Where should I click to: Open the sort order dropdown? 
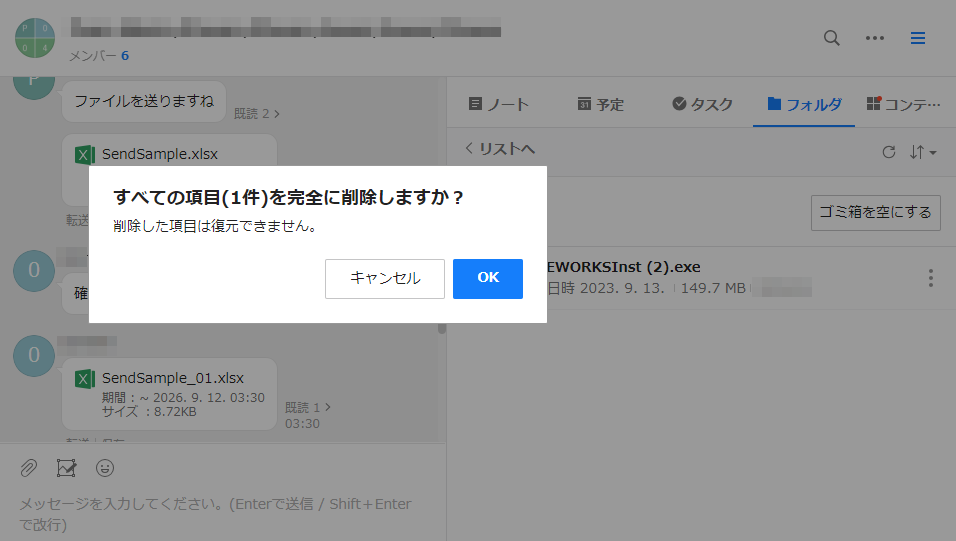click(922, 152)
